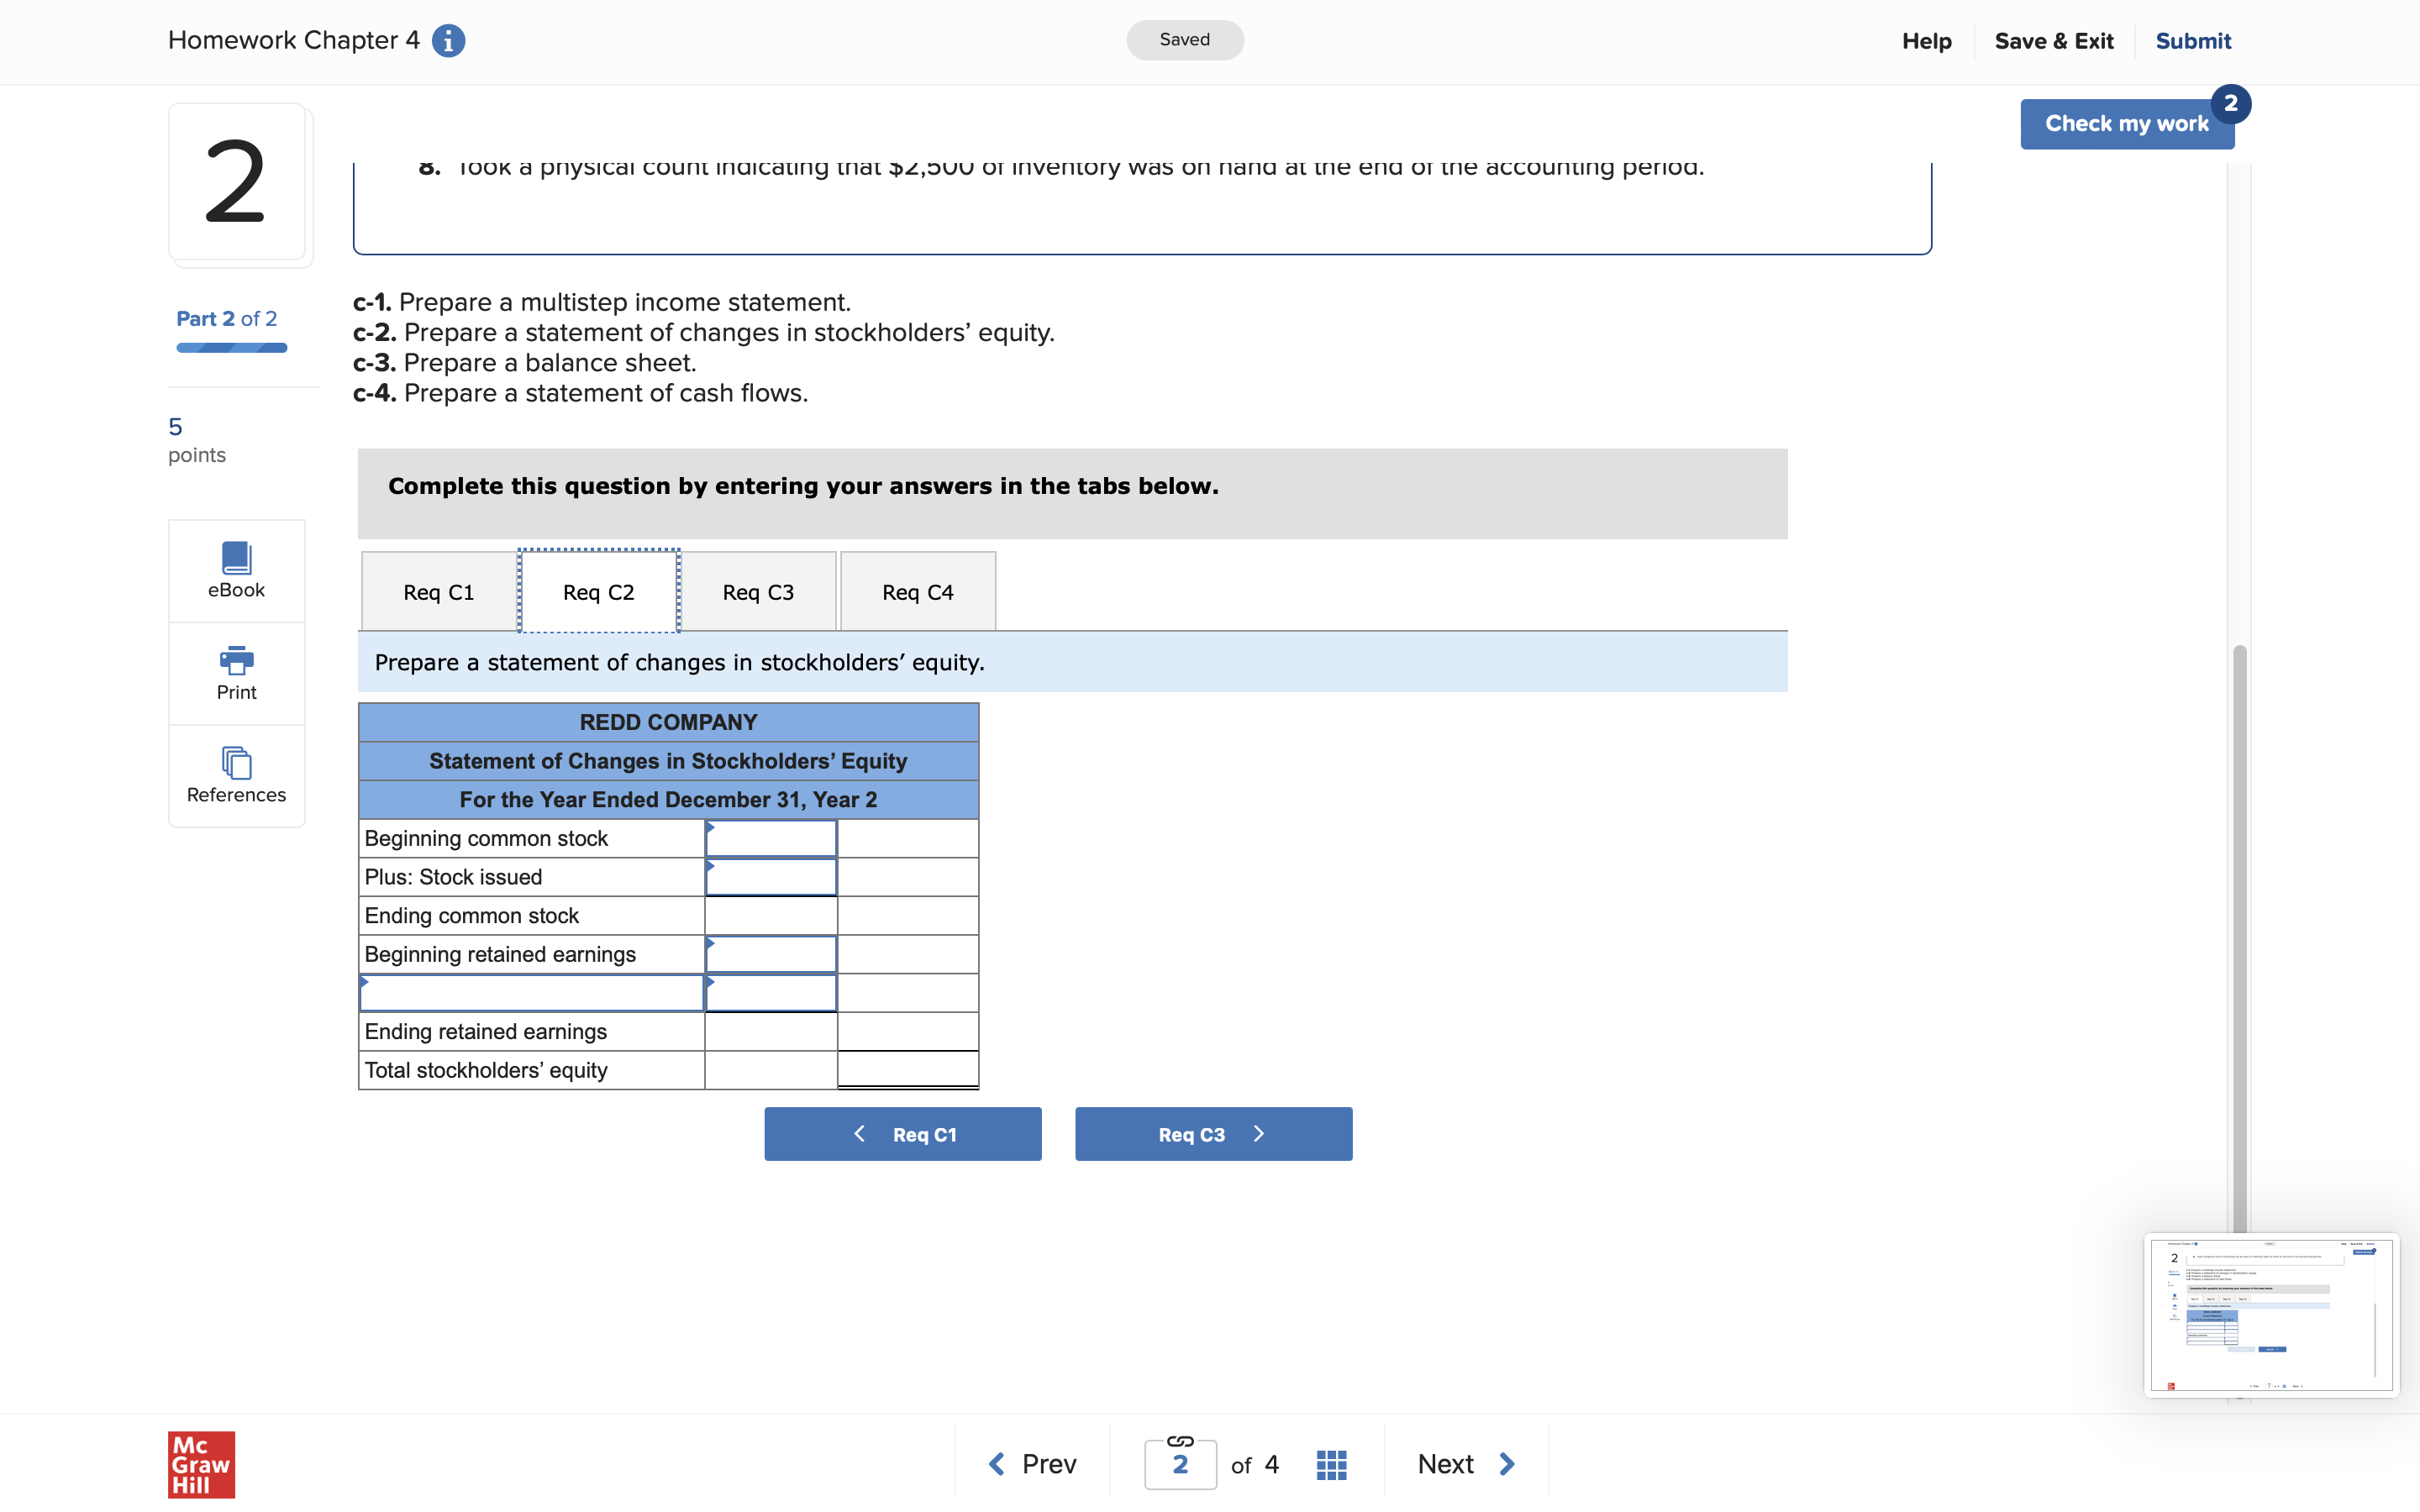Click the McGraw Hill logo
This screenshot has width=2420, height=1512.
coord(201,1464)
